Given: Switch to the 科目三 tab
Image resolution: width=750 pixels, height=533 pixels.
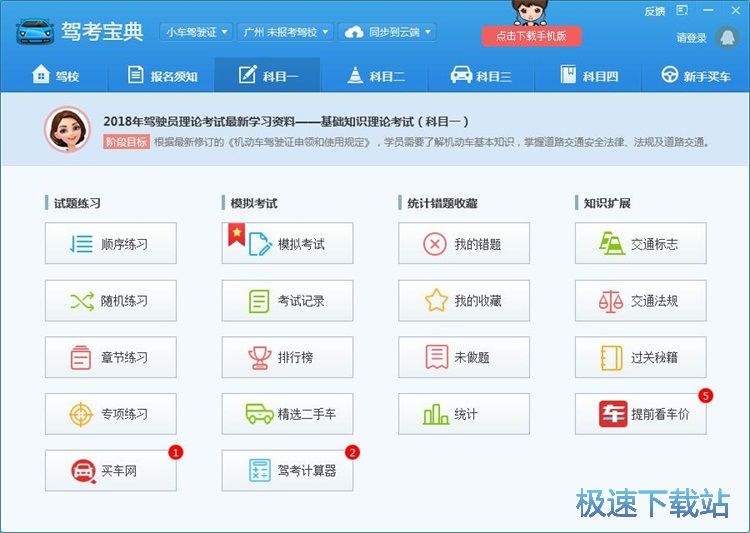Looking at the screenshot, I should (481, 75).
